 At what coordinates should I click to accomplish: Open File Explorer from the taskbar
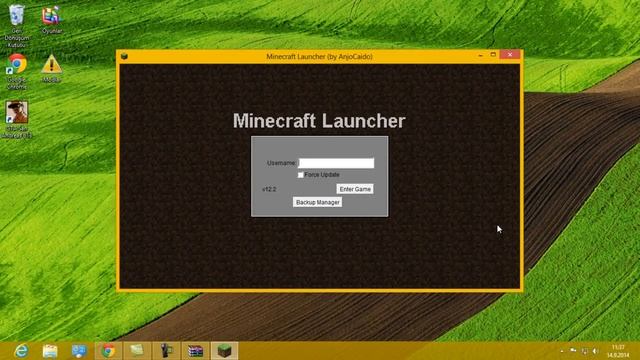click(x=50, y=351)
